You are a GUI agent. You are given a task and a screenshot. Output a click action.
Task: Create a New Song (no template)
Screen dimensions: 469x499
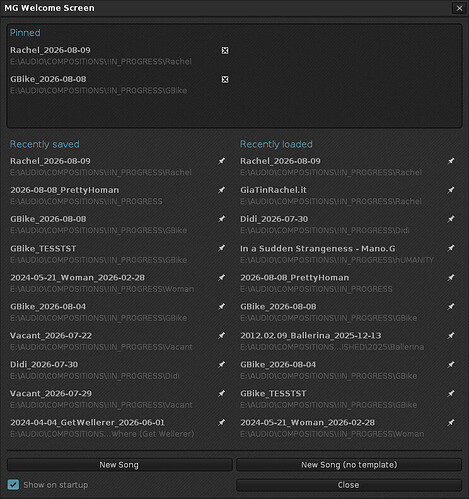point(349,465)
